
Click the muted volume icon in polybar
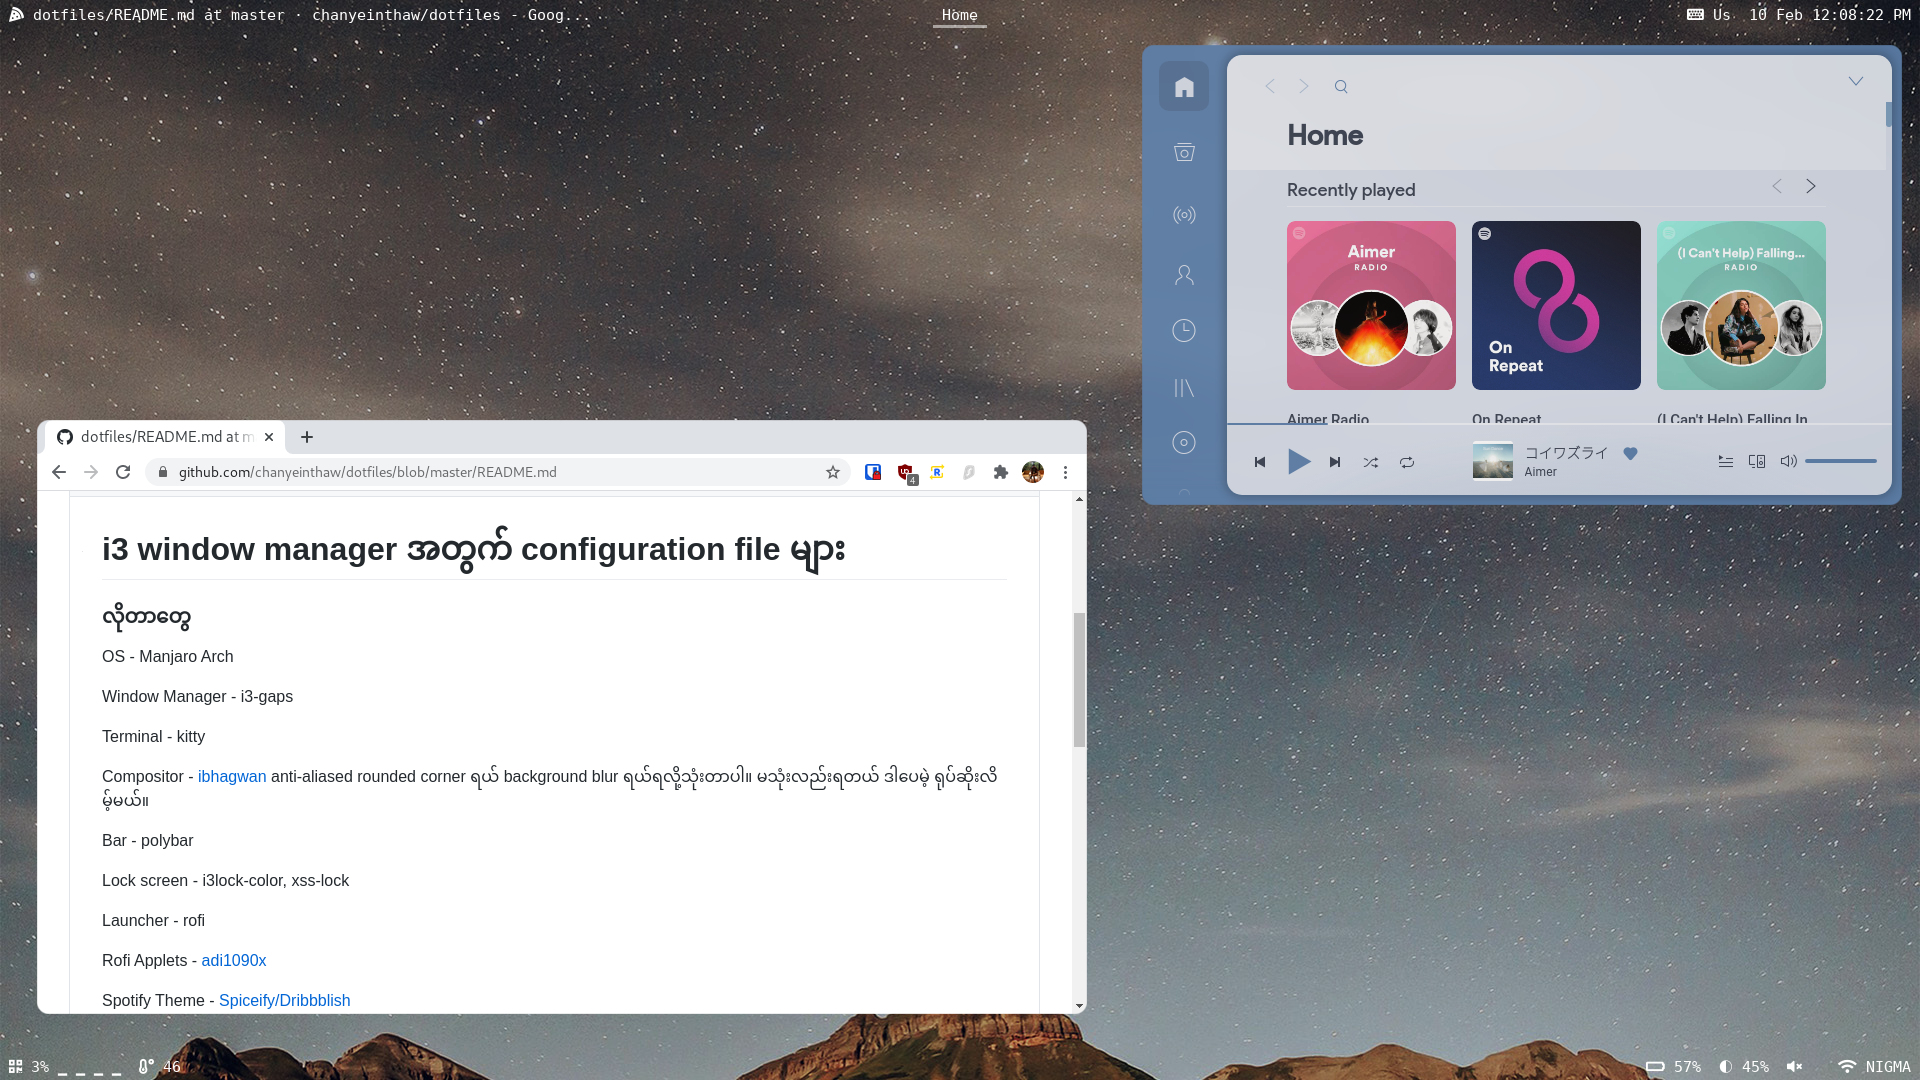[x=1794, y=1067]
